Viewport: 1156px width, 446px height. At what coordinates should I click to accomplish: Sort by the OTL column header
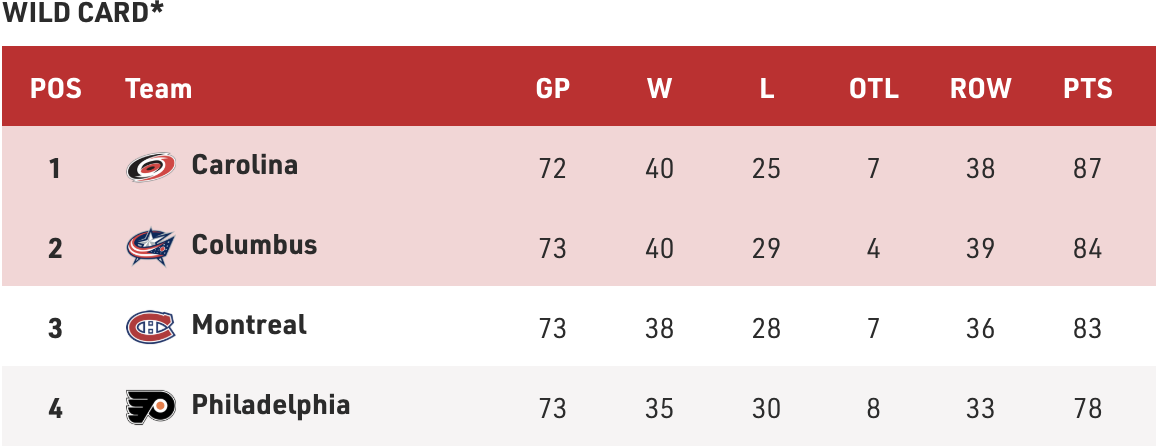coord(874,88)
